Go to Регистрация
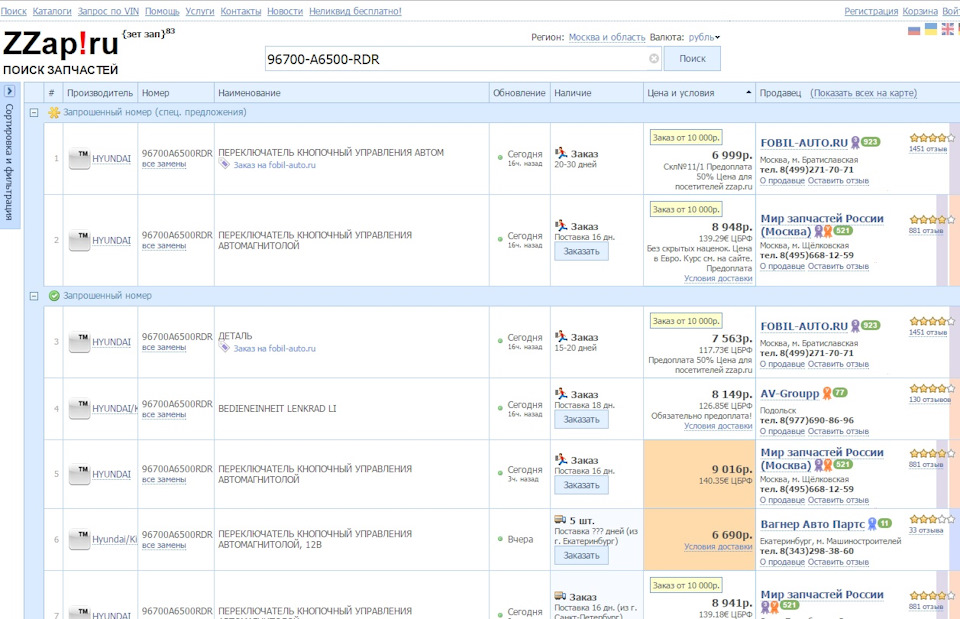The image size is (960, 619). click(x=871, y=11)
